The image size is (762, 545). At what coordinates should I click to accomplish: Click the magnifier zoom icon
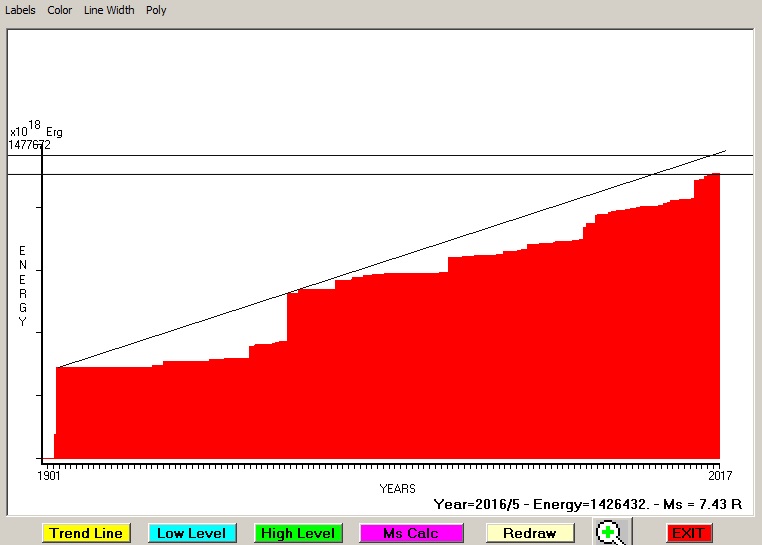pos(608,532)
